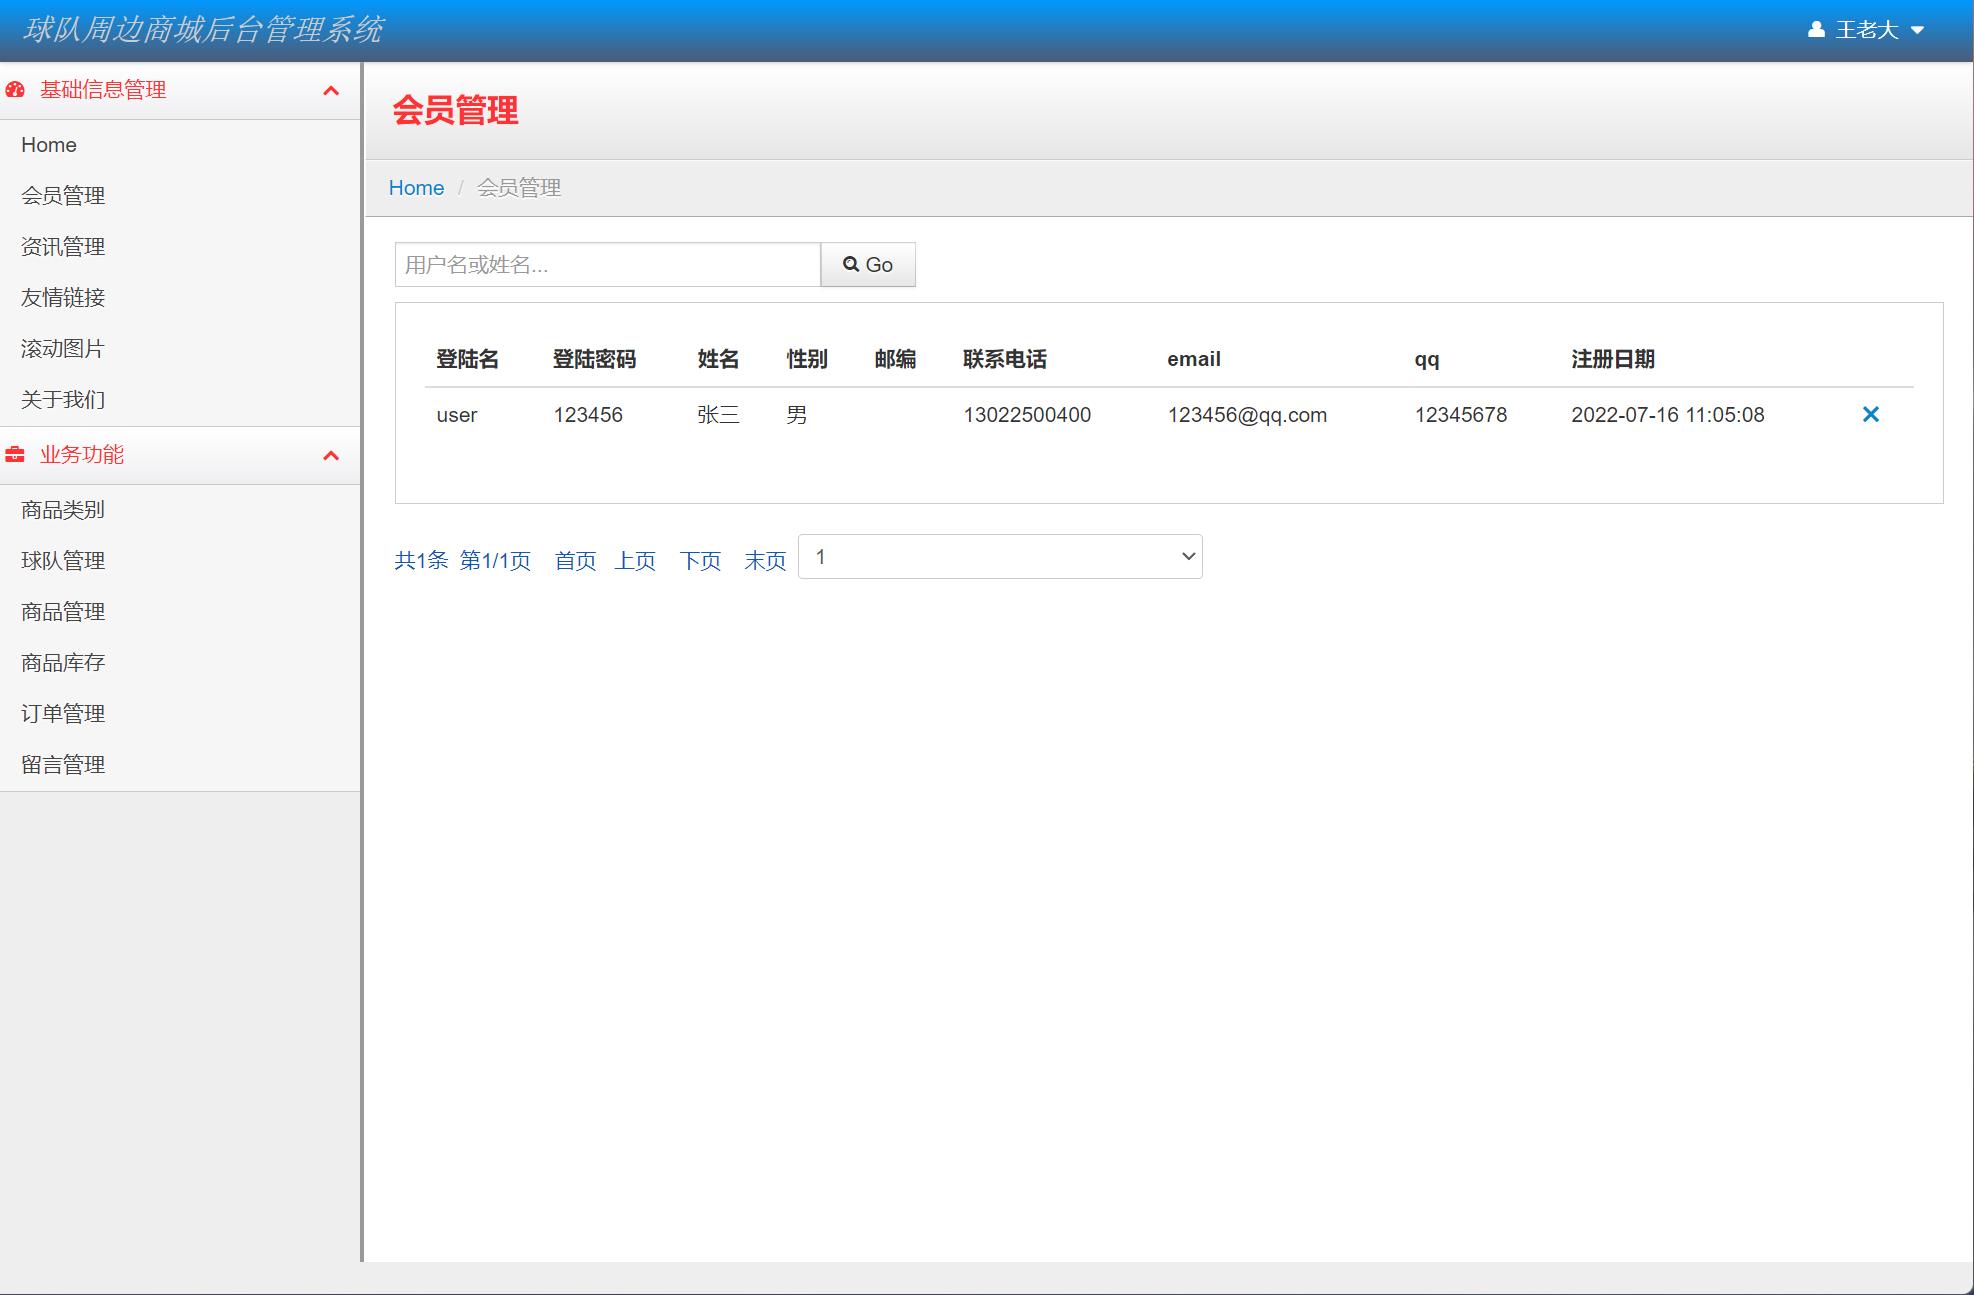Jump to 末页 in pagination
Viewport: 1974px width, 1295px height.
point(764,561)
